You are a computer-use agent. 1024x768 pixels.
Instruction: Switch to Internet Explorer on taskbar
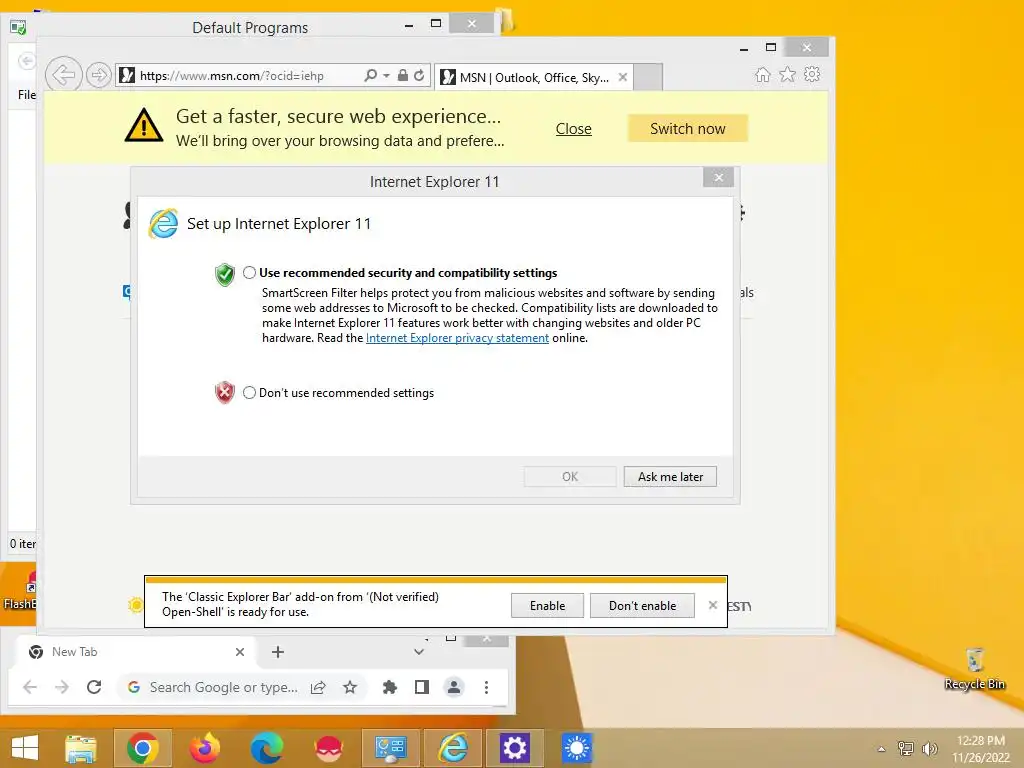453,748
